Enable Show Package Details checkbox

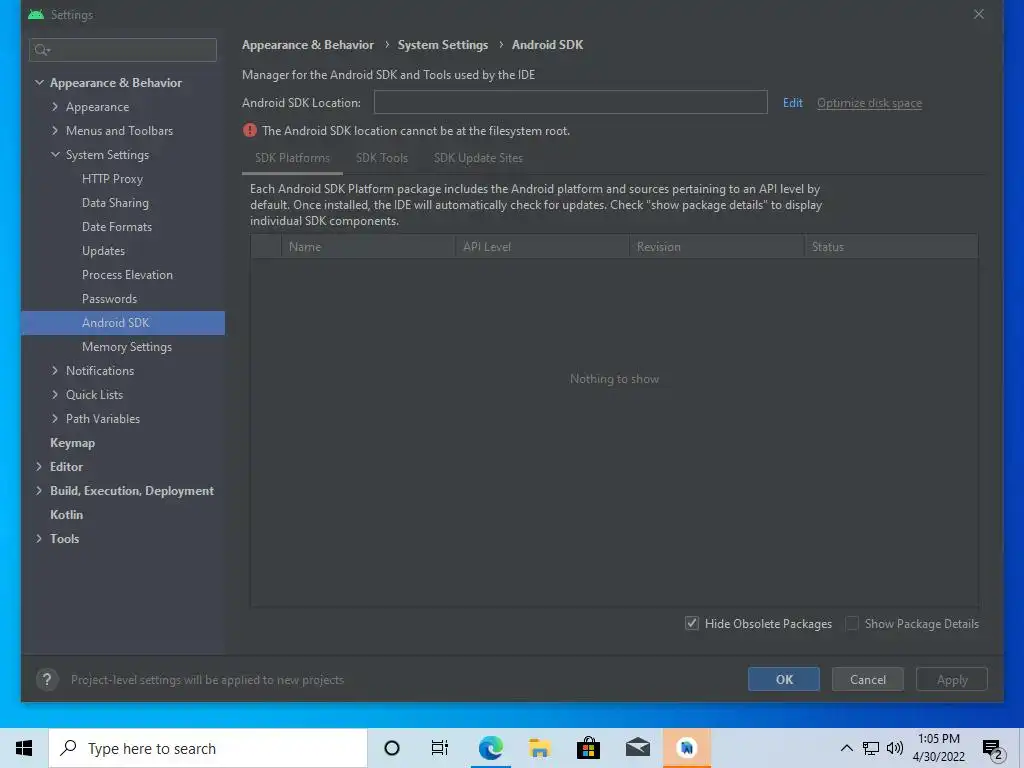(852, 624)
